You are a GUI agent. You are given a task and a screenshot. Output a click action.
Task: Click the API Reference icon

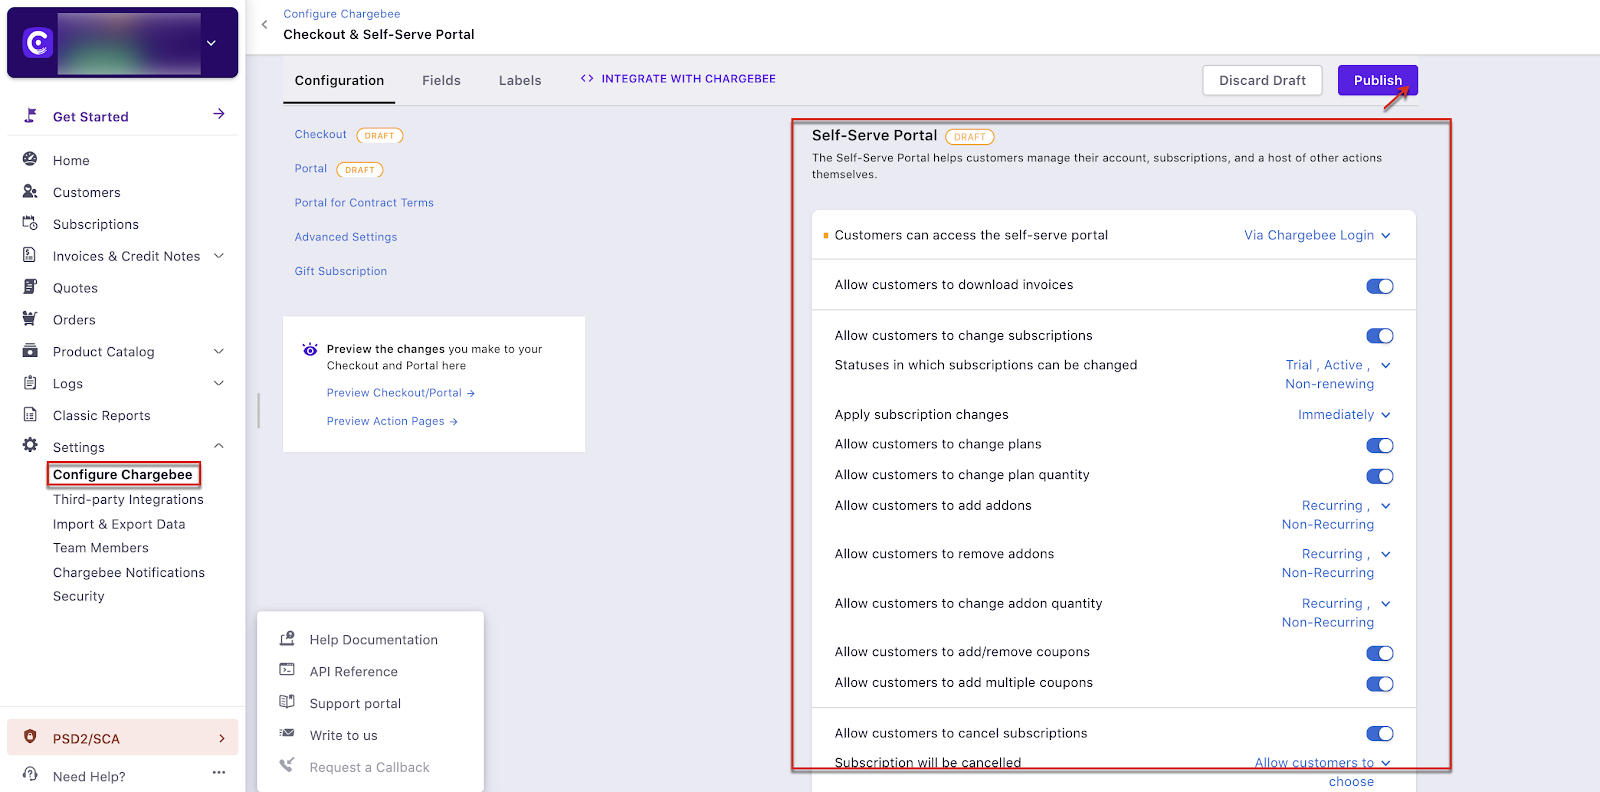click(287, 670)
